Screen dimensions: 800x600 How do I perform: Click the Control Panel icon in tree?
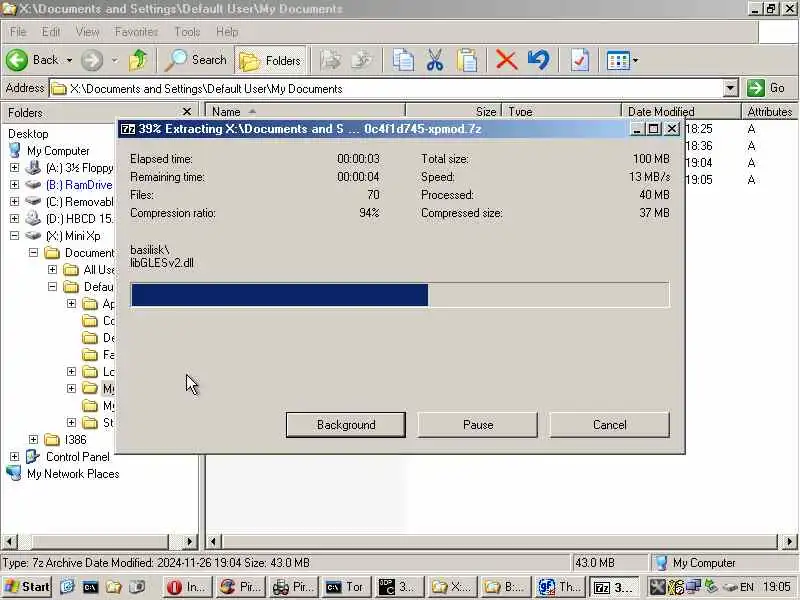33,457
